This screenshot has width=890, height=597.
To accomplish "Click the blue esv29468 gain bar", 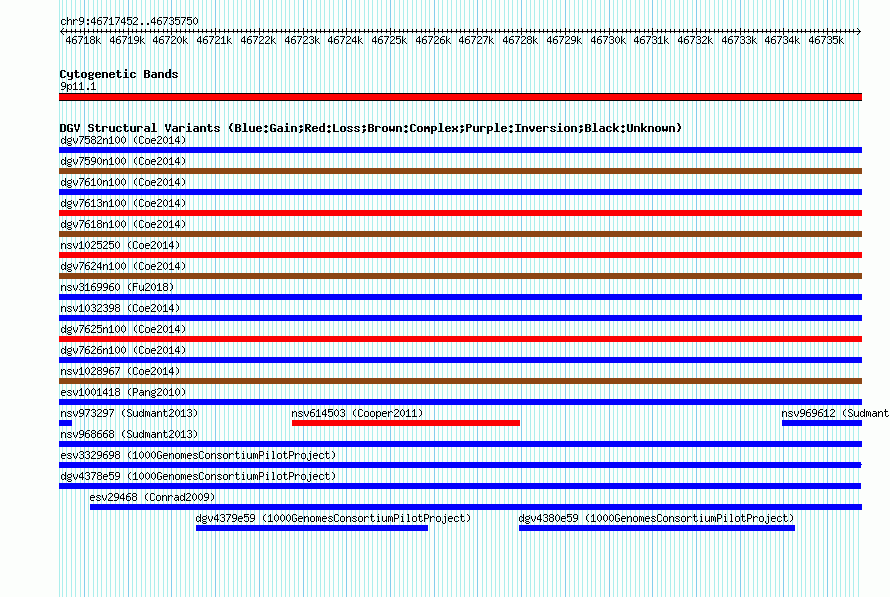I will [476, 507].
